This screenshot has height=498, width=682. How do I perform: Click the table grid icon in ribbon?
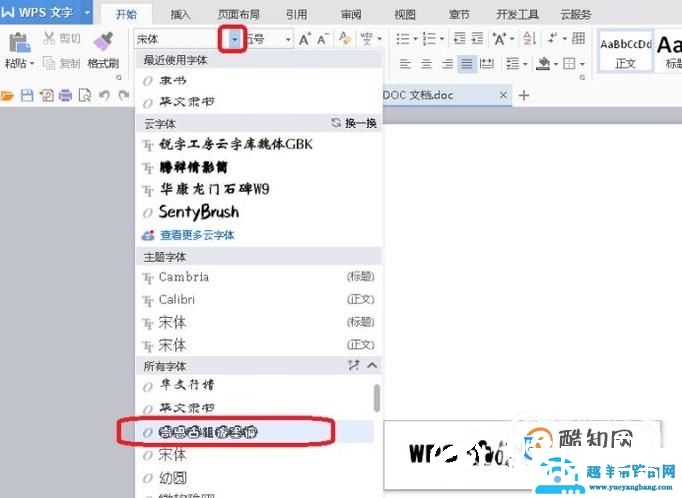coord(578,38)
